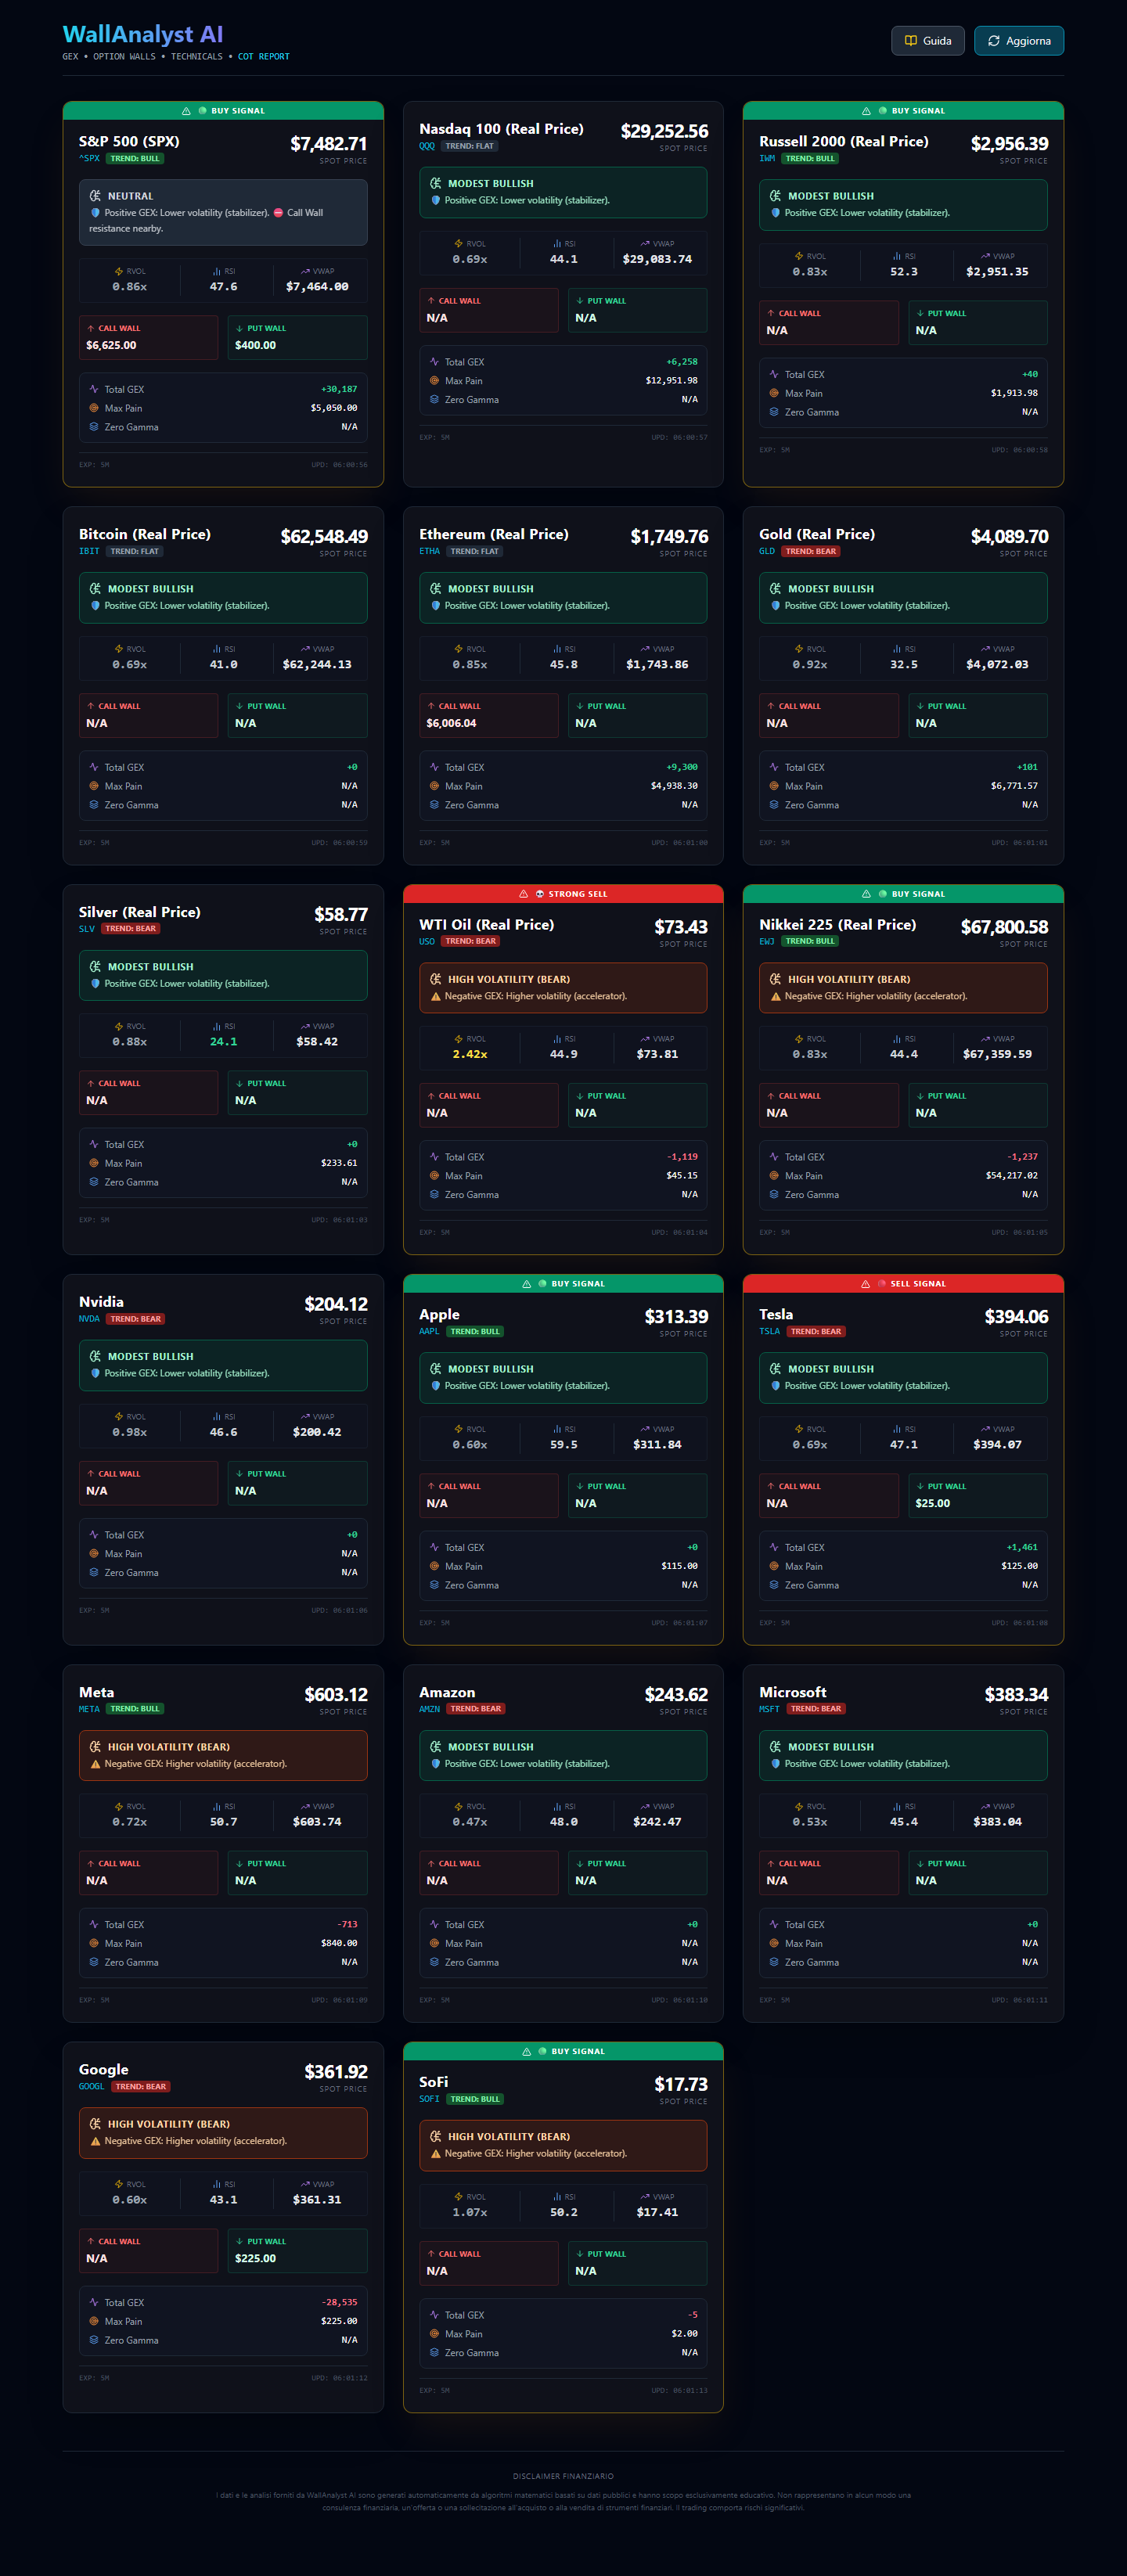Click the DISCLAIMER FINANZIARIO footer heading

coord(563,2476)
